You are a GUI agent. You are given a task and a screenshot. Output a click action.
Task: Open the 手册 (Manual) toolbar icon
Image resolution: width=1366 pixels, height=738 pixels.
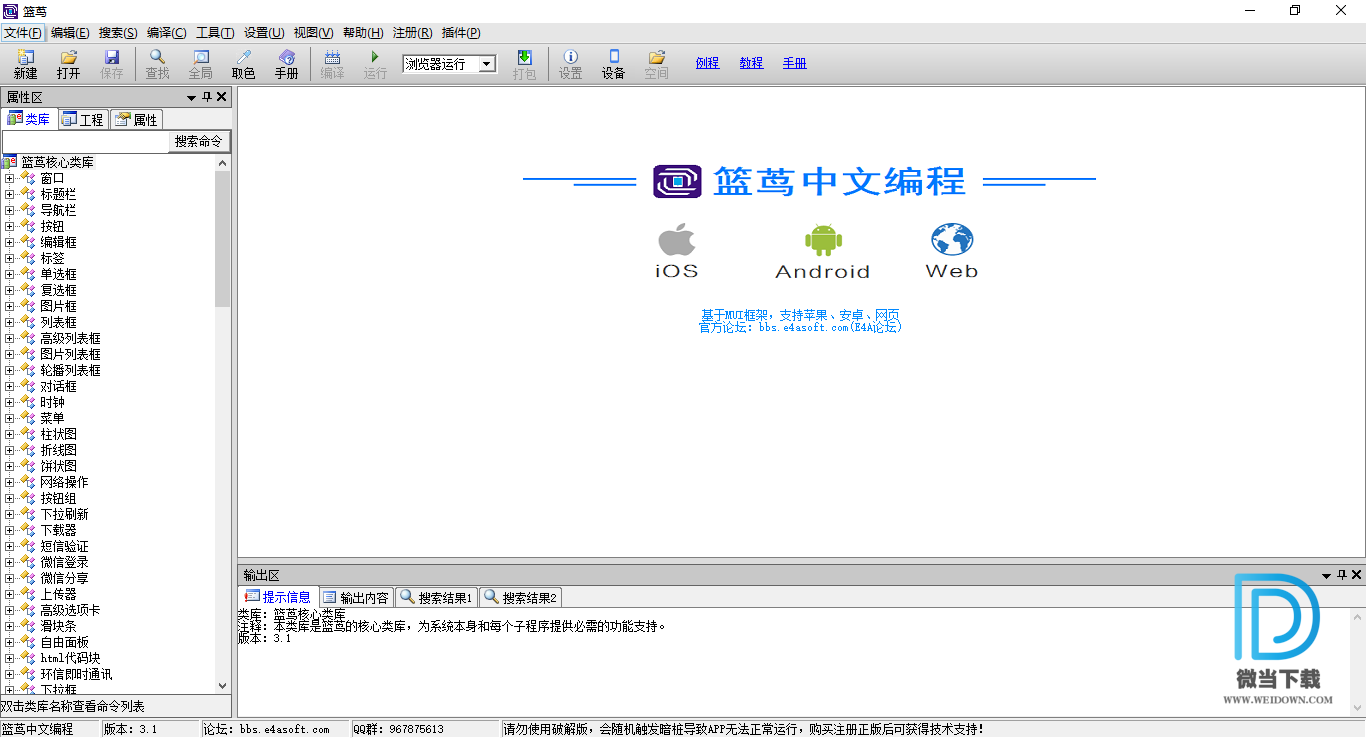click(287, 64)
